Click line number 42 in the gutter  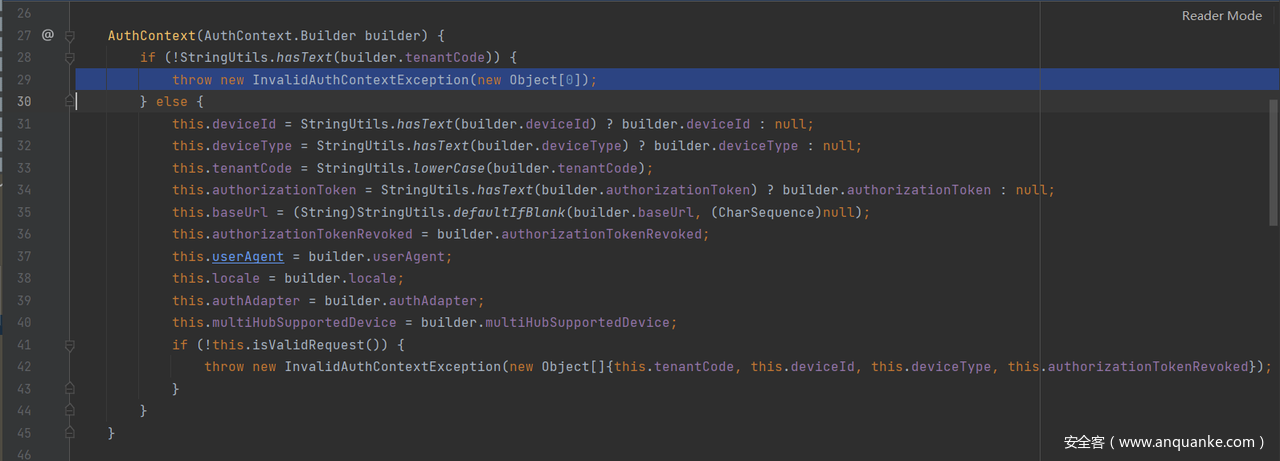24,366
